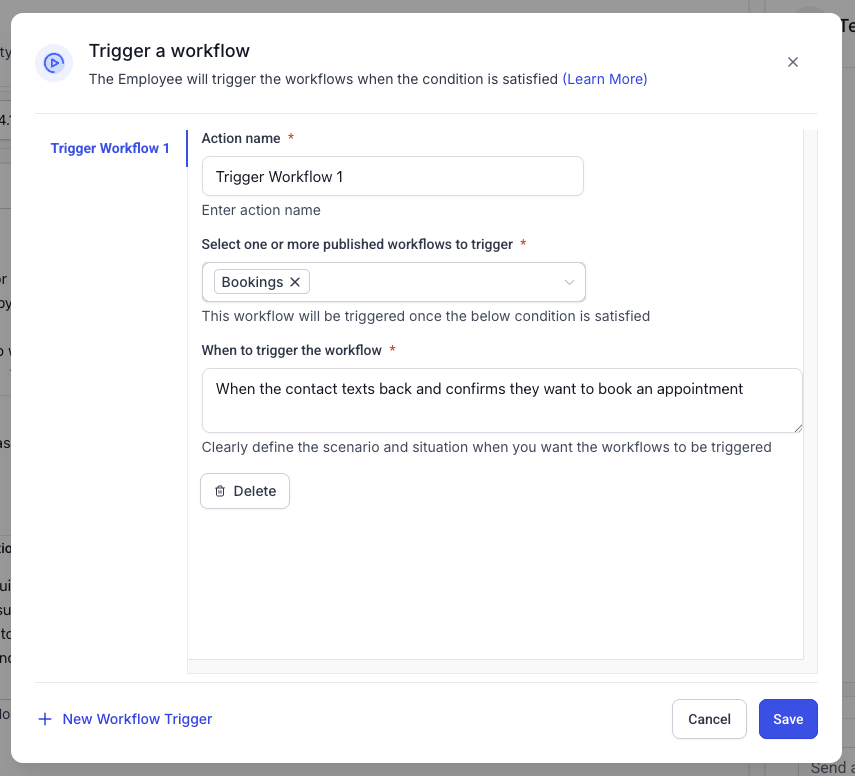Click the trash can icon

220,491
